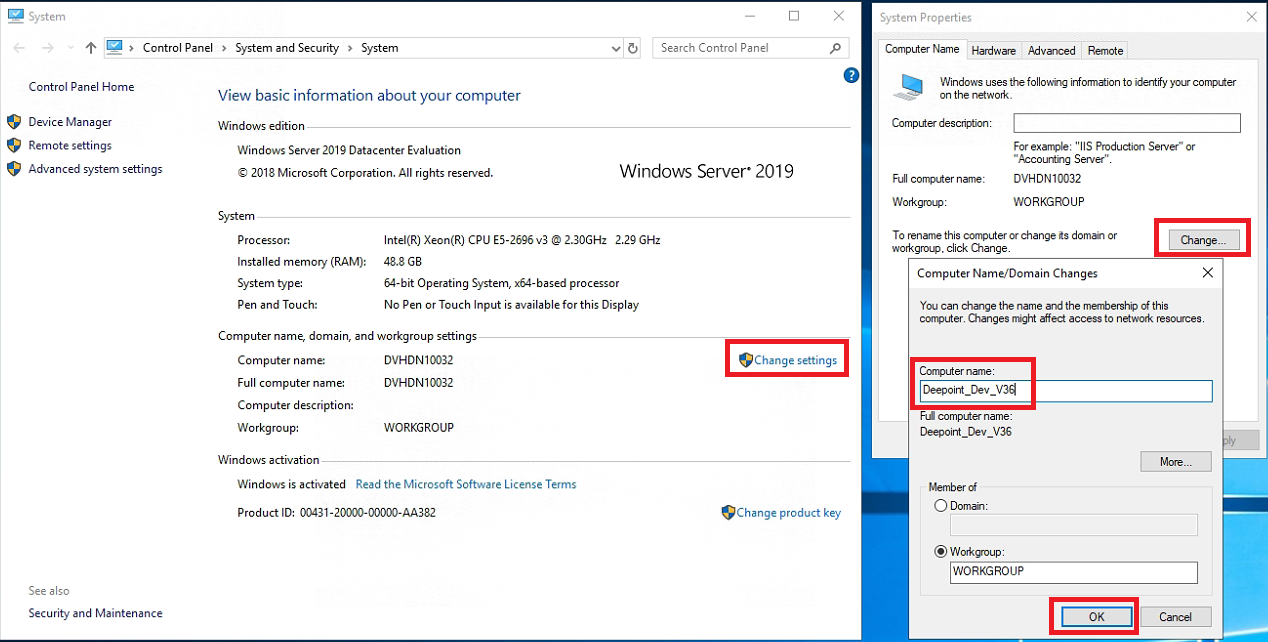Click Cancel in Computer Name/Domain Changes
The height and width of the screenshot is (642, 1268).
[1175, 617]
